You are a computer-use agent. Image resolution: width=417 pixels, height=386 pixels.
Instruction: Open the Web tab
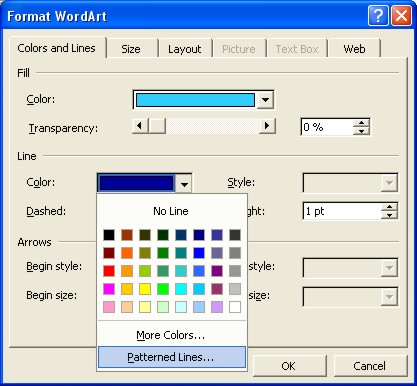pyautogui.click(x=354, y=49)
